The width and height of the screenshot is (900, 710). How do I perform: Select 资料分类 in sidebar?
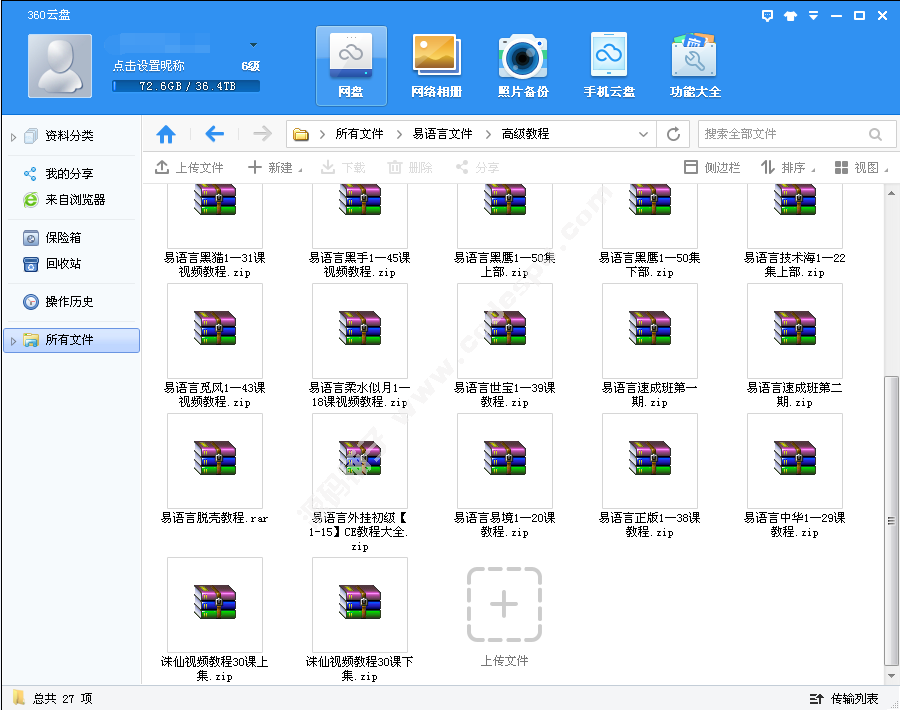[x=69, y=136]
